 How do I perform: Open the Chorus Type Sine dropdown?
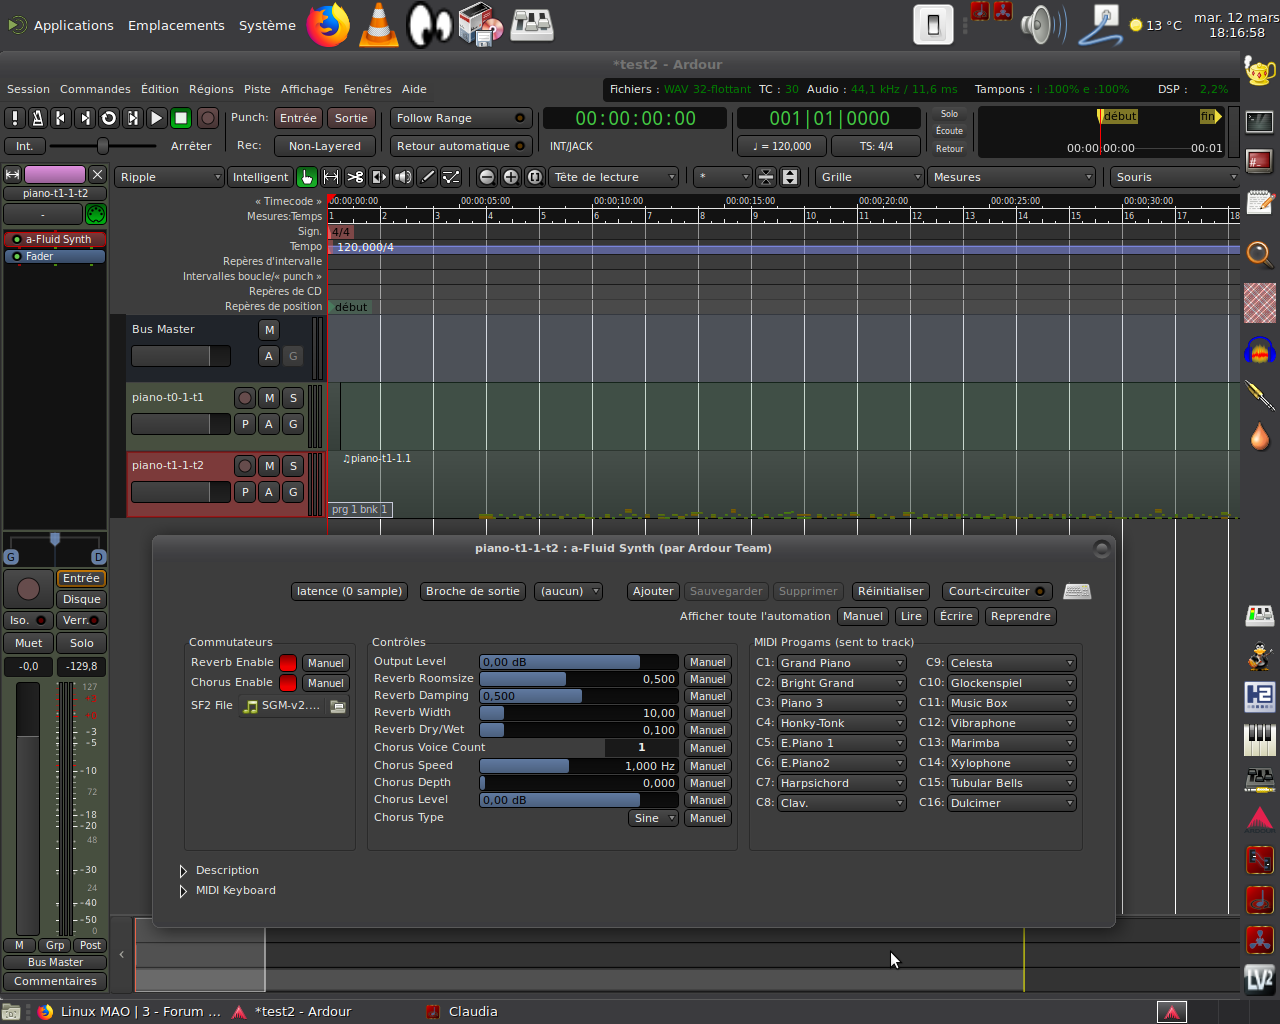coord(653,818)
